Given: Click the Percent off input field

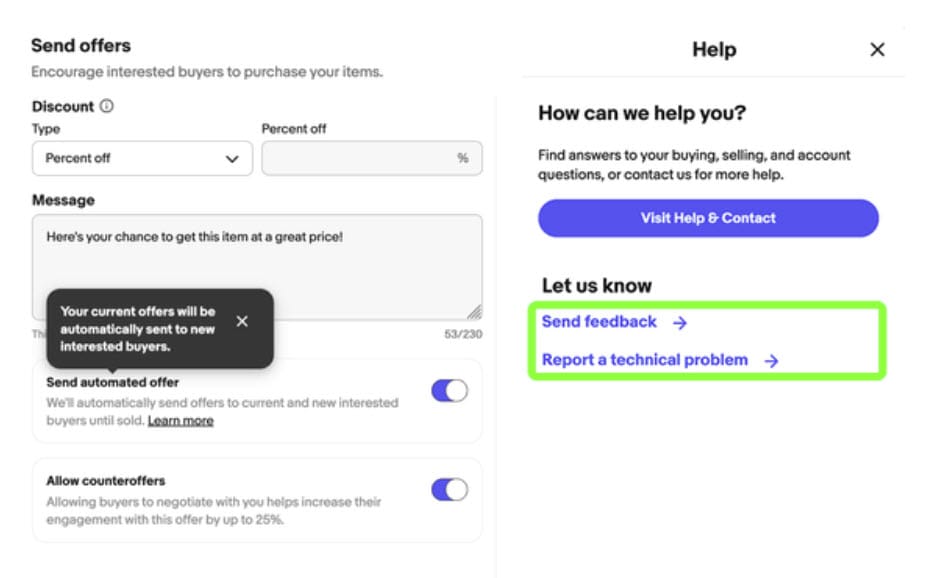Looking at the screenshot, I should (x=360, y=158).
